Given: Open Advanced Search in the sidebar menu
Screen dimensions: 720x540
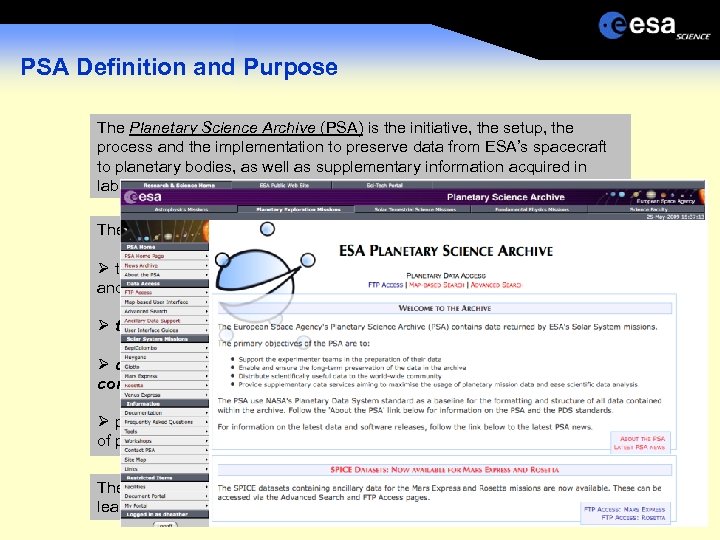Looking at the screenshot, I should point(165,311).
